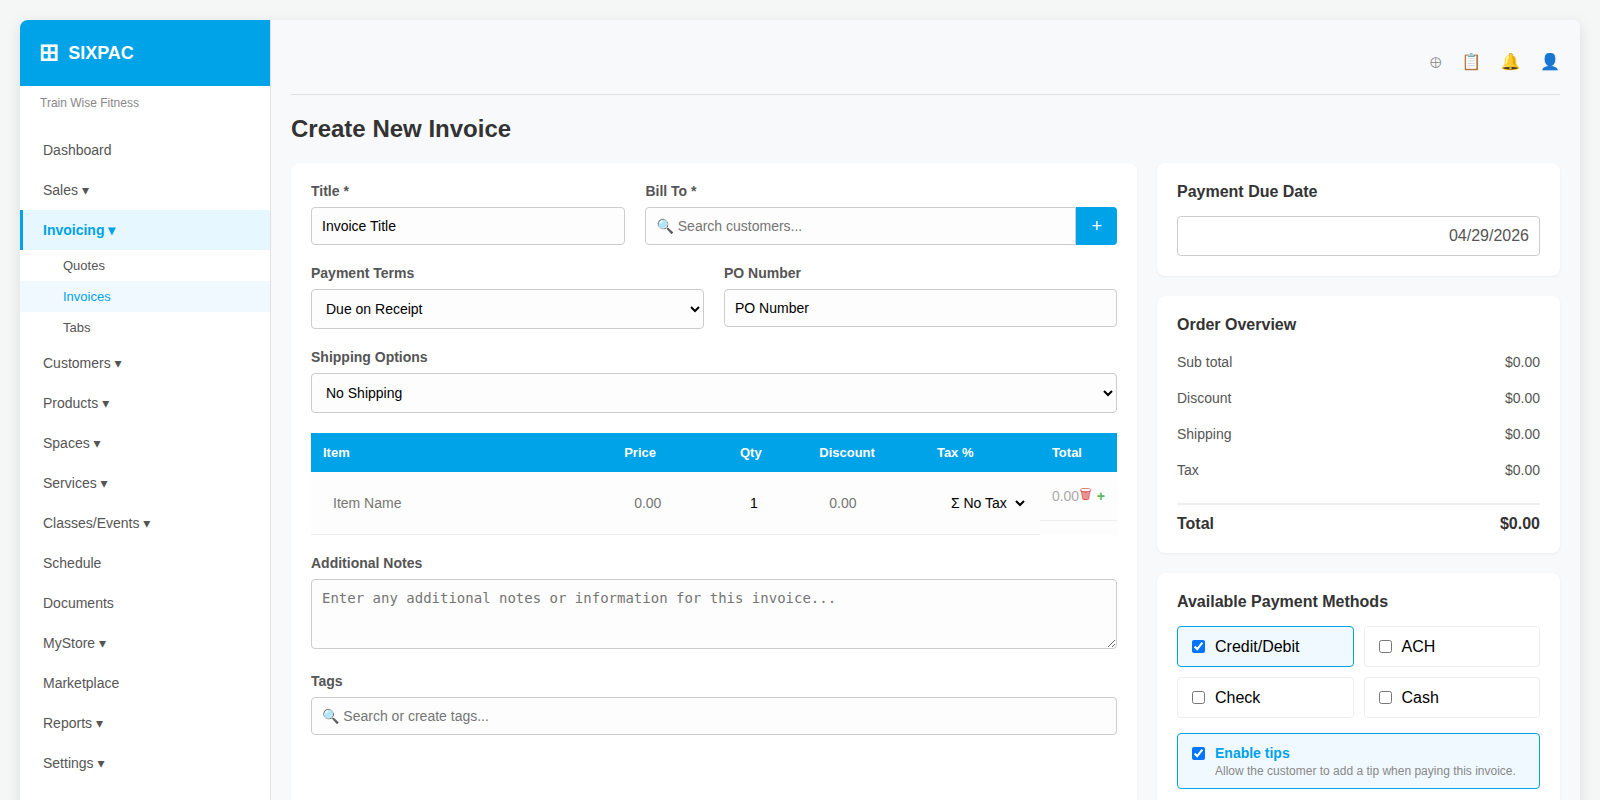Click the Total $0.00 amount

coord(1519,523)
